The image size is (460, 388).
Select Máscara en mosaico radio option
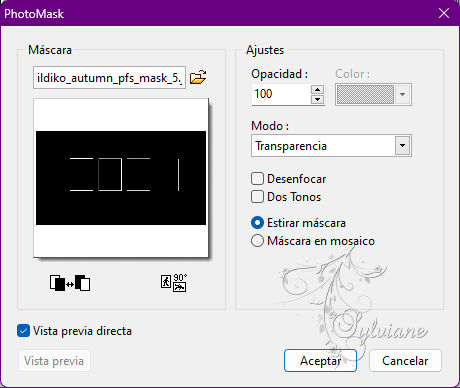coord(257,241)
